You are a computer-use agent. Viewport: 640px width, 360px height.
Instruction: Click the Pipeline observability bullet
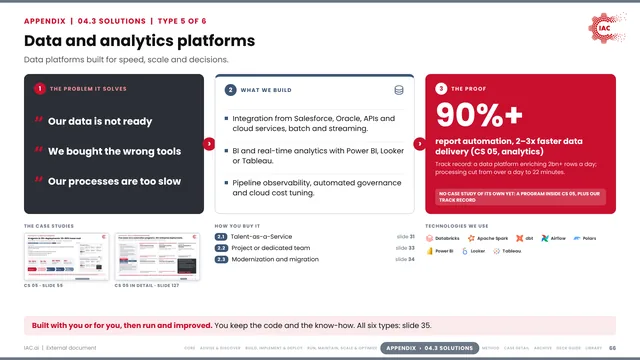(x=317, y=188)
